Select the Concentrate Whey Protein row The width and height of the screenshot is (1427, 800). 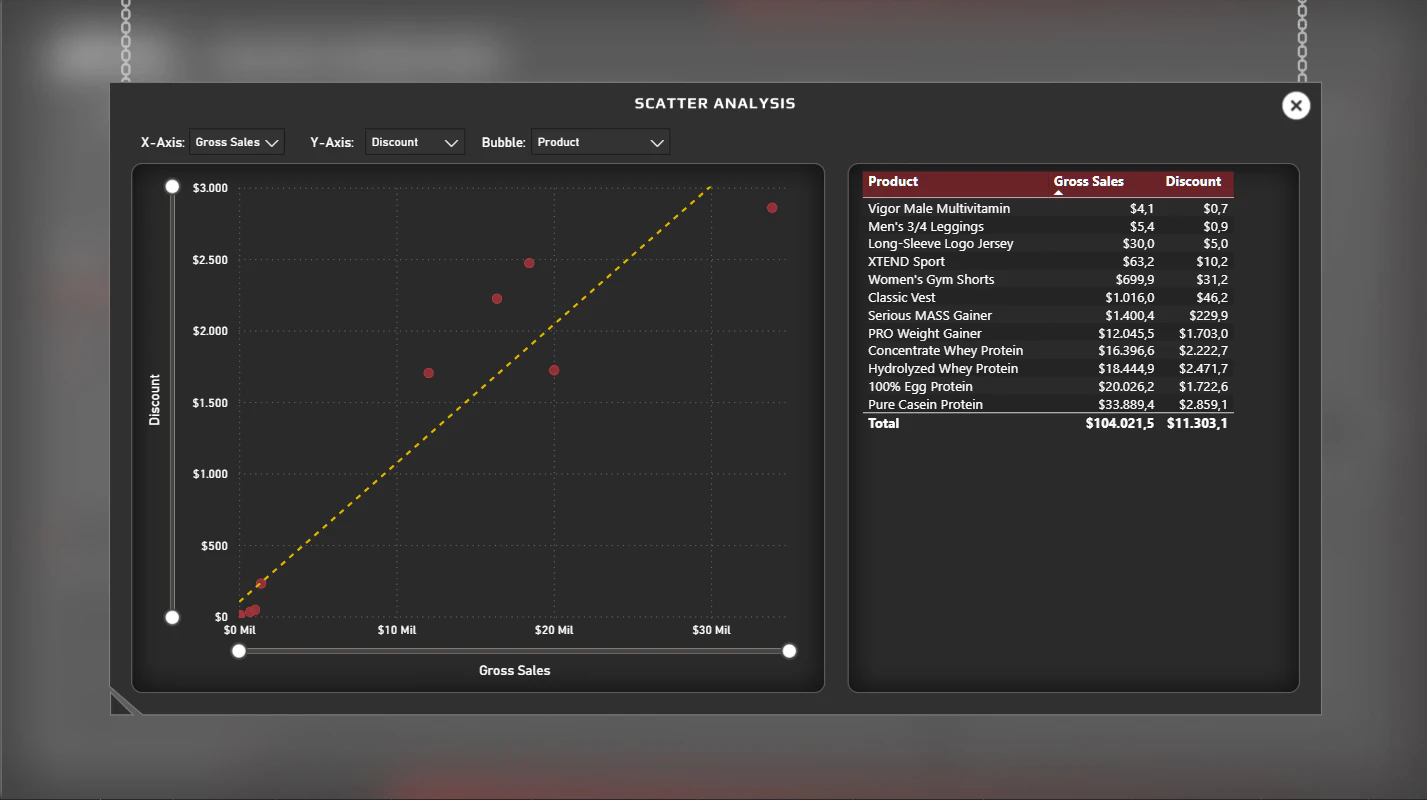pos(1048,351)
